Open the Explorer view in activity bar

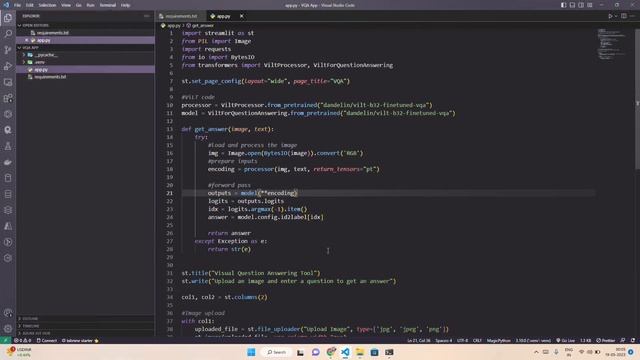pos(8,18)
